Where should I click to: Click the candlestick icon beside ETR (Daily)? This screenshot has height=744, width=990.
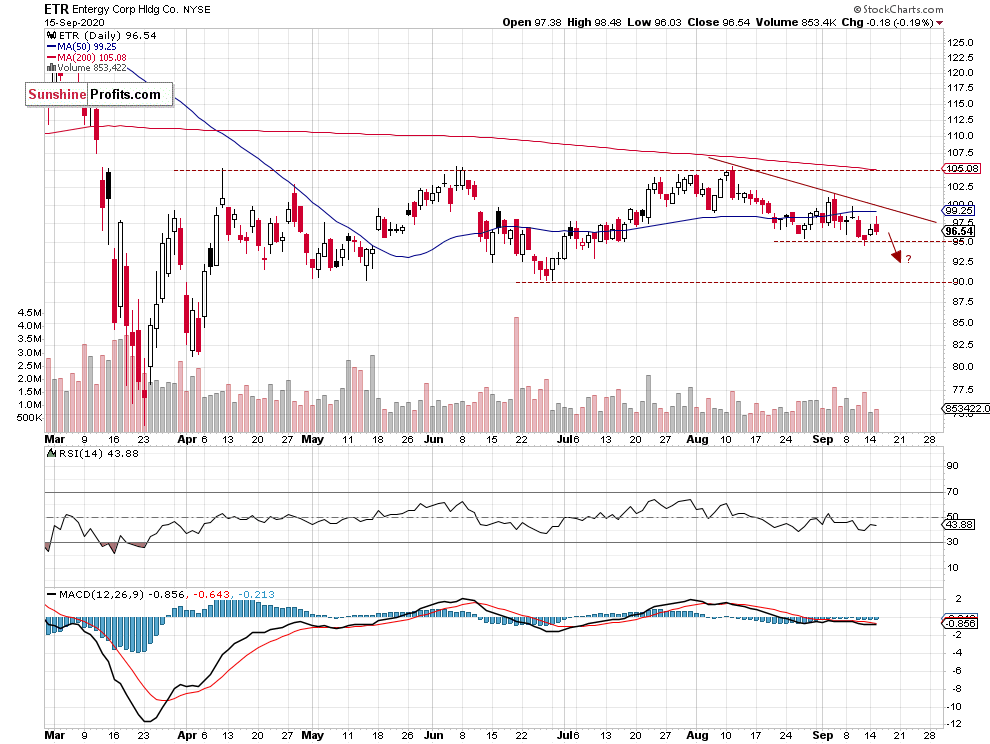(x=51, y=35)
